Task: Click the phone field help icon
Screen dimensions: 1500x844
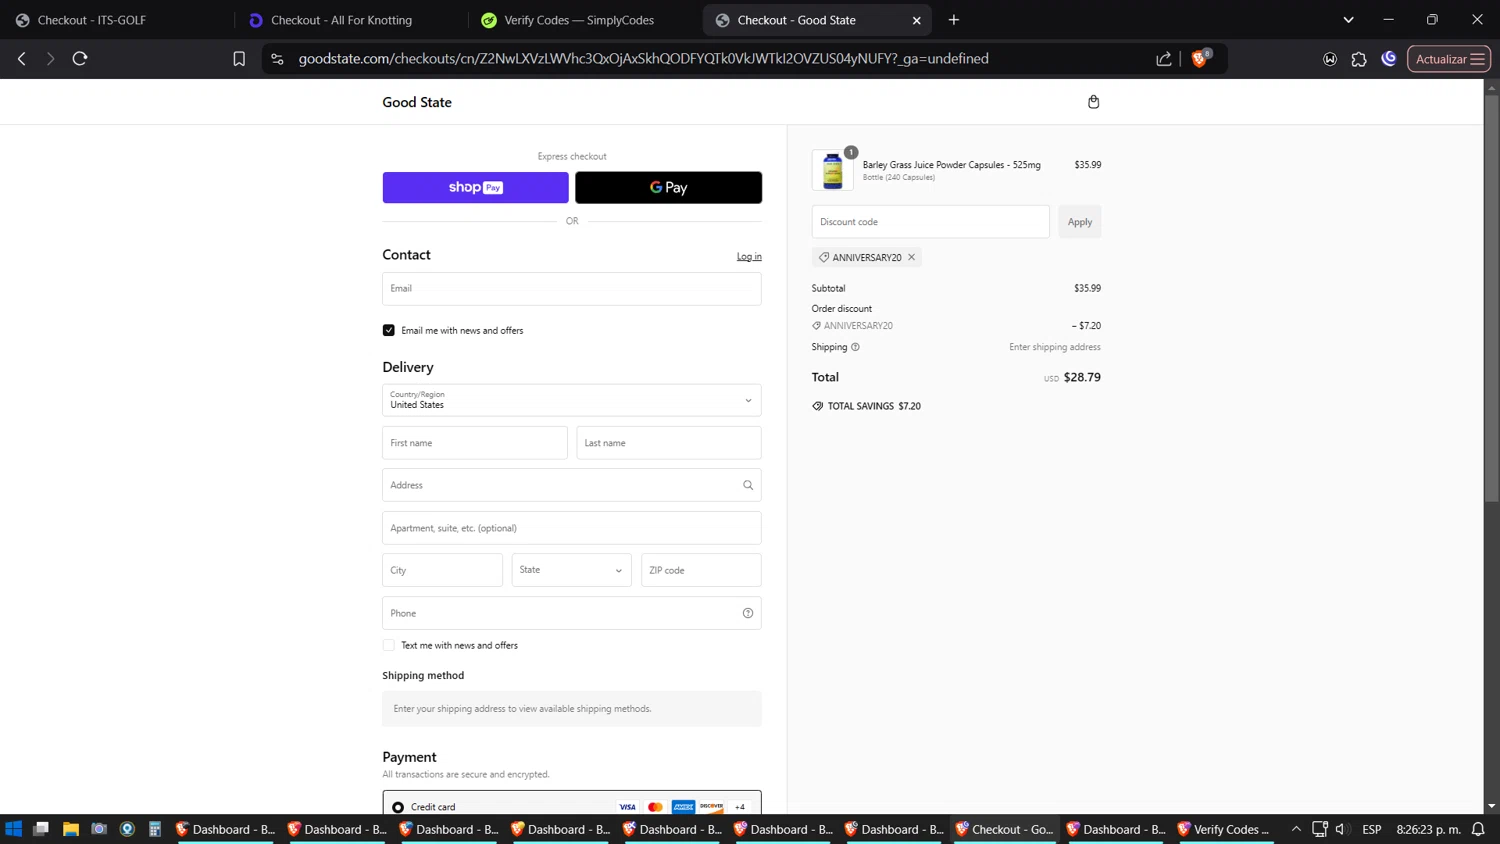Action: (x=748, y=613)
